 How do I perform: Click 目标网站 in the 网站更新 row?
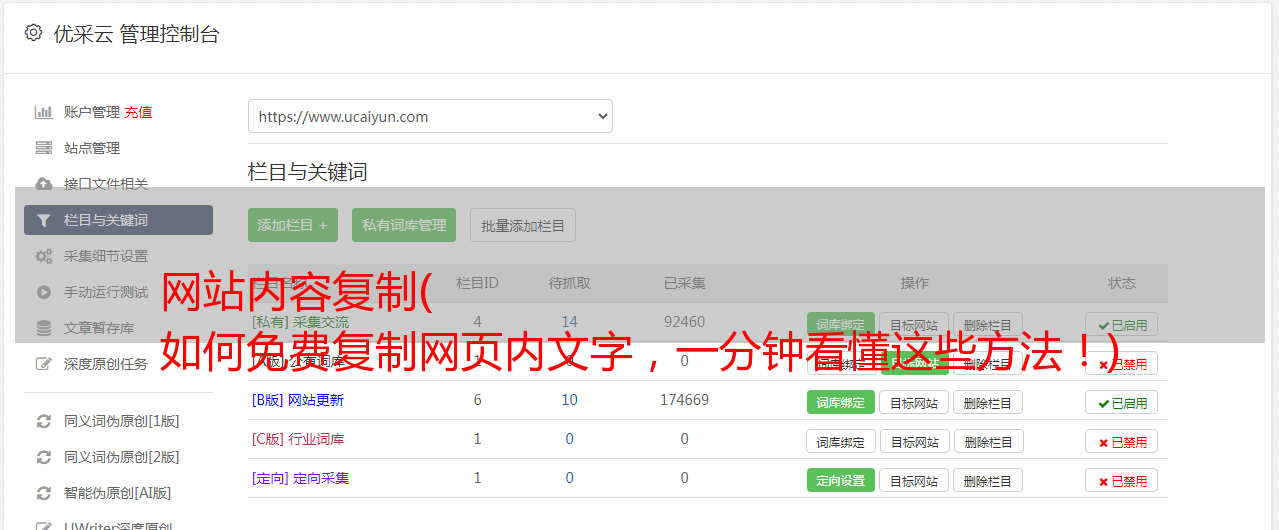[x=915, y=402]
